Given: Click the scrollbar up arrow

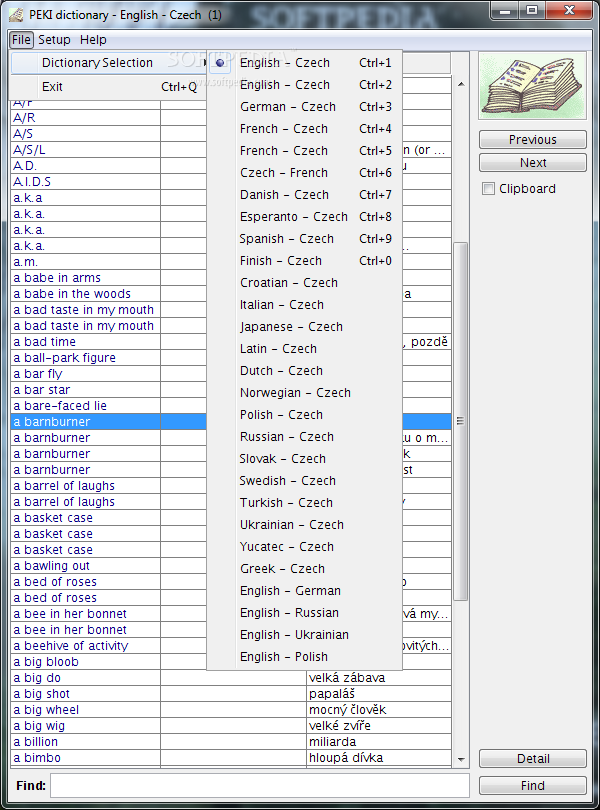Looking at the screenshot, I should (x=461, y=84).
